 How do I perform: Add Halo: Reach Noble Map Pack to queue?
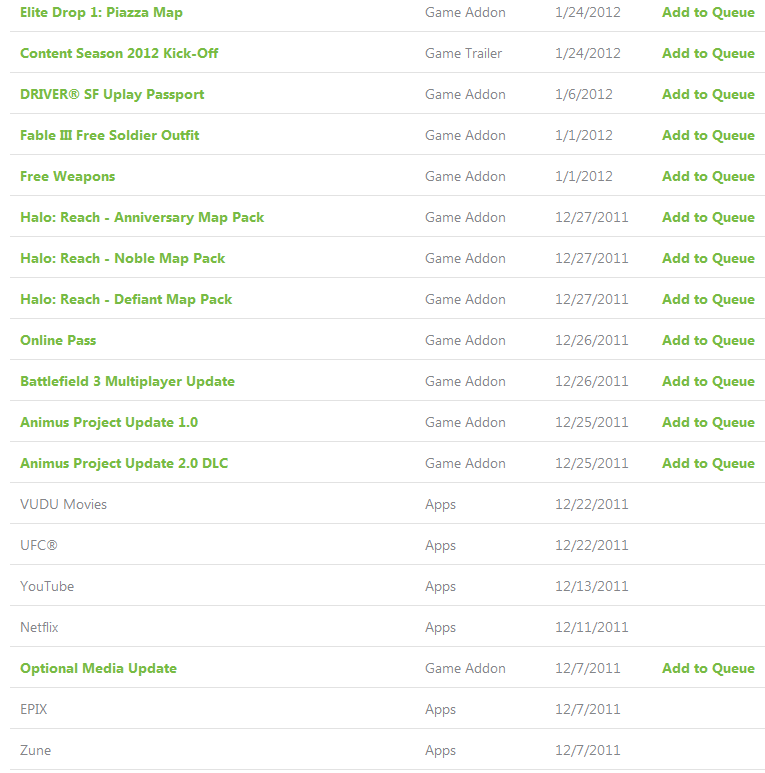tap(708, 258)
